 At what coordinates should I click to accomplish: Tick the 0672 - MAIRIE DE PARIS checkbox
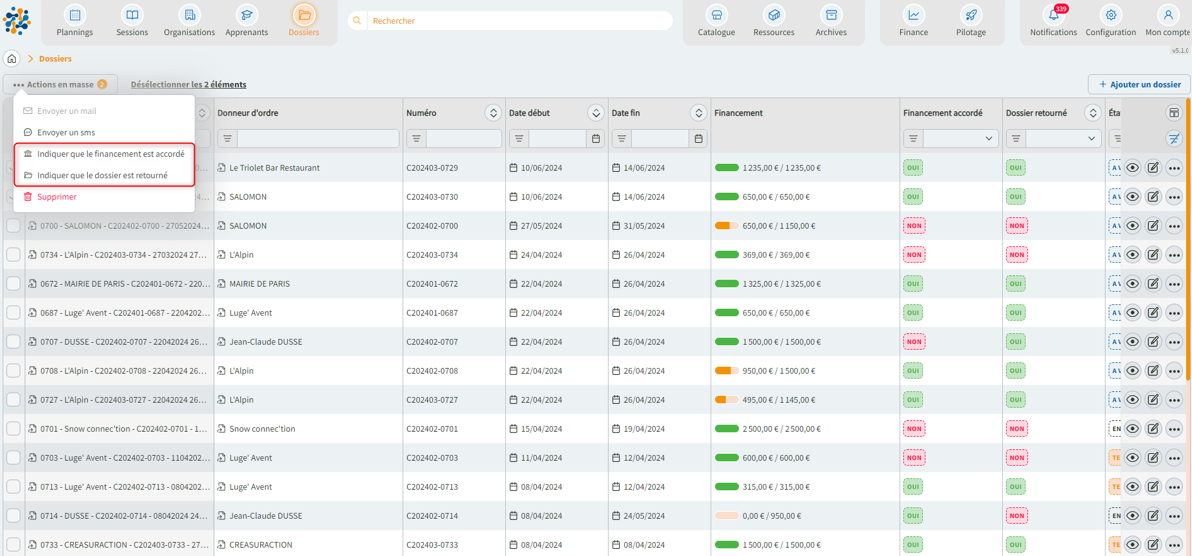(14, 284)
